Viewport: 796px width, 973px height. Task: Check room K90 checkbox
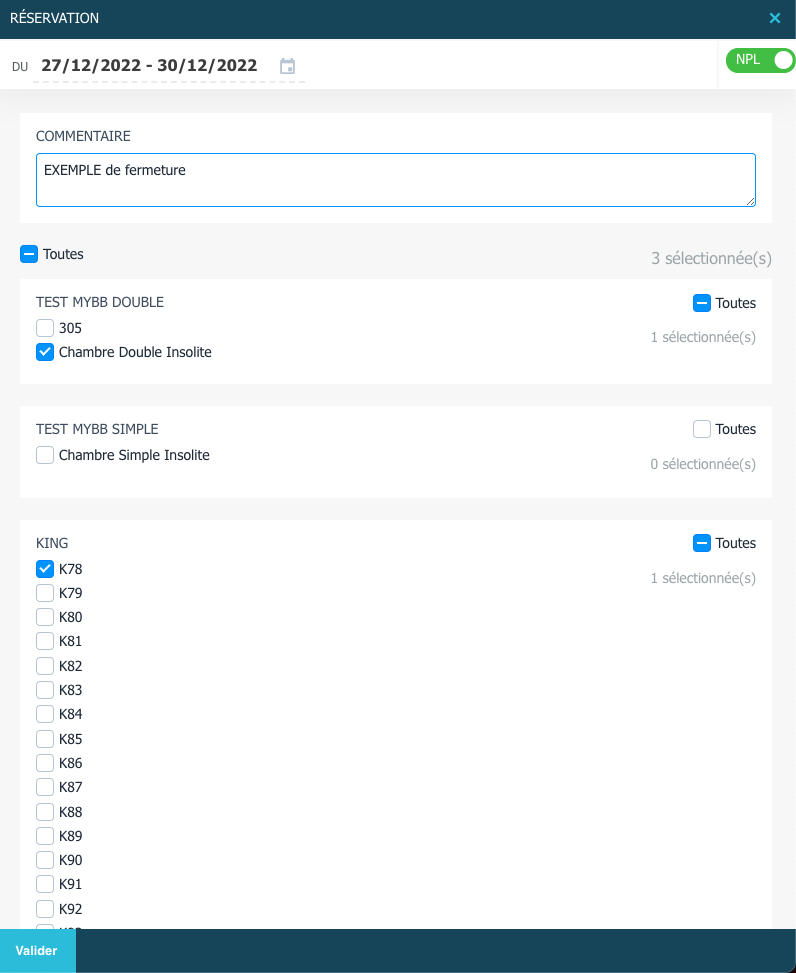click(45, 860)
